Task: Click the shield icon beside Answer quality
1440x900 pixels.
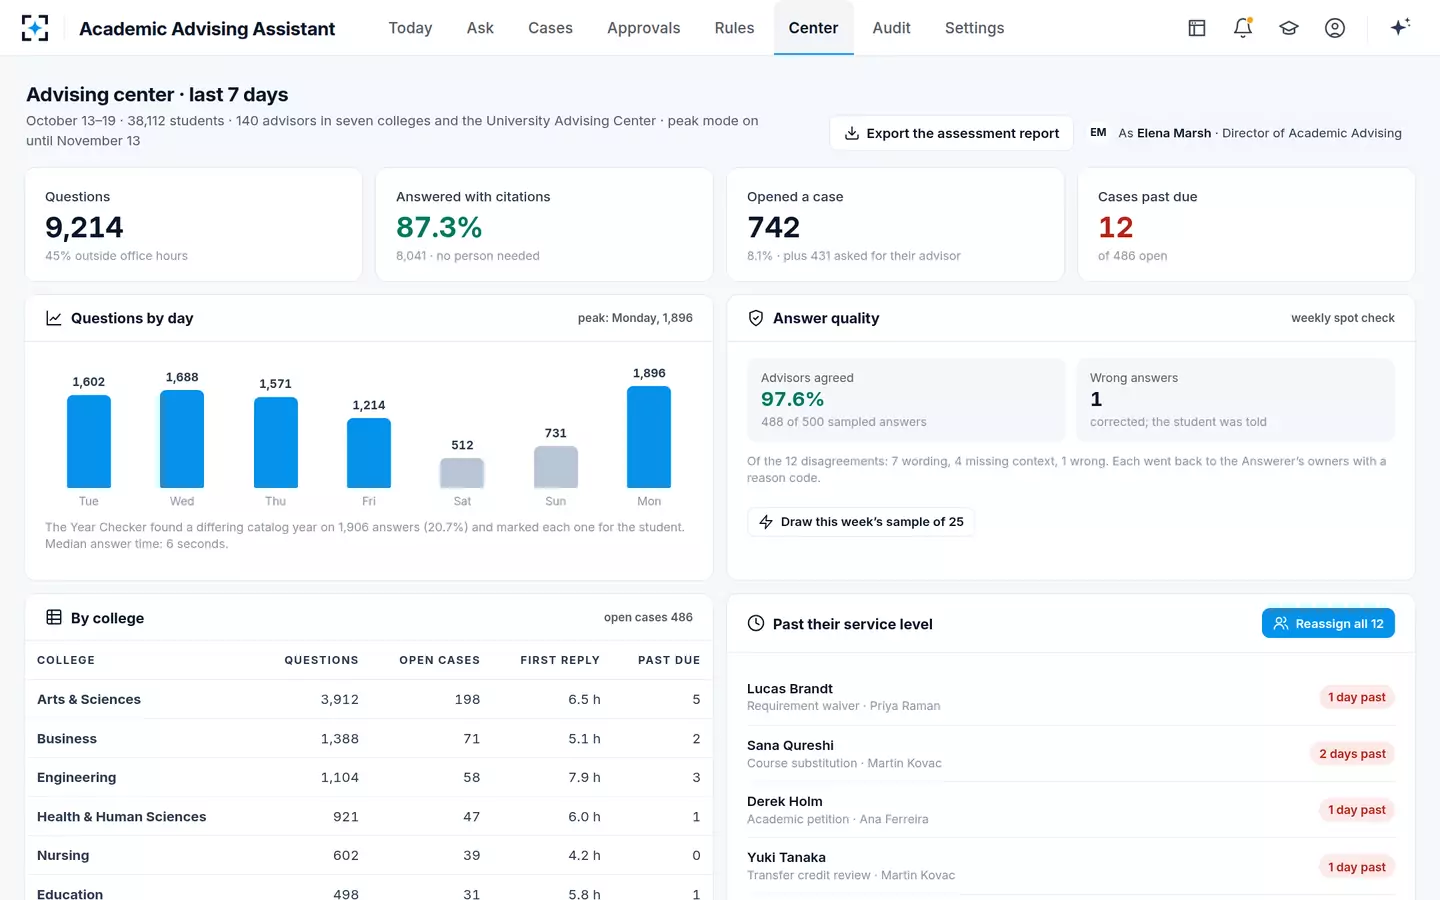Action: 756,318
